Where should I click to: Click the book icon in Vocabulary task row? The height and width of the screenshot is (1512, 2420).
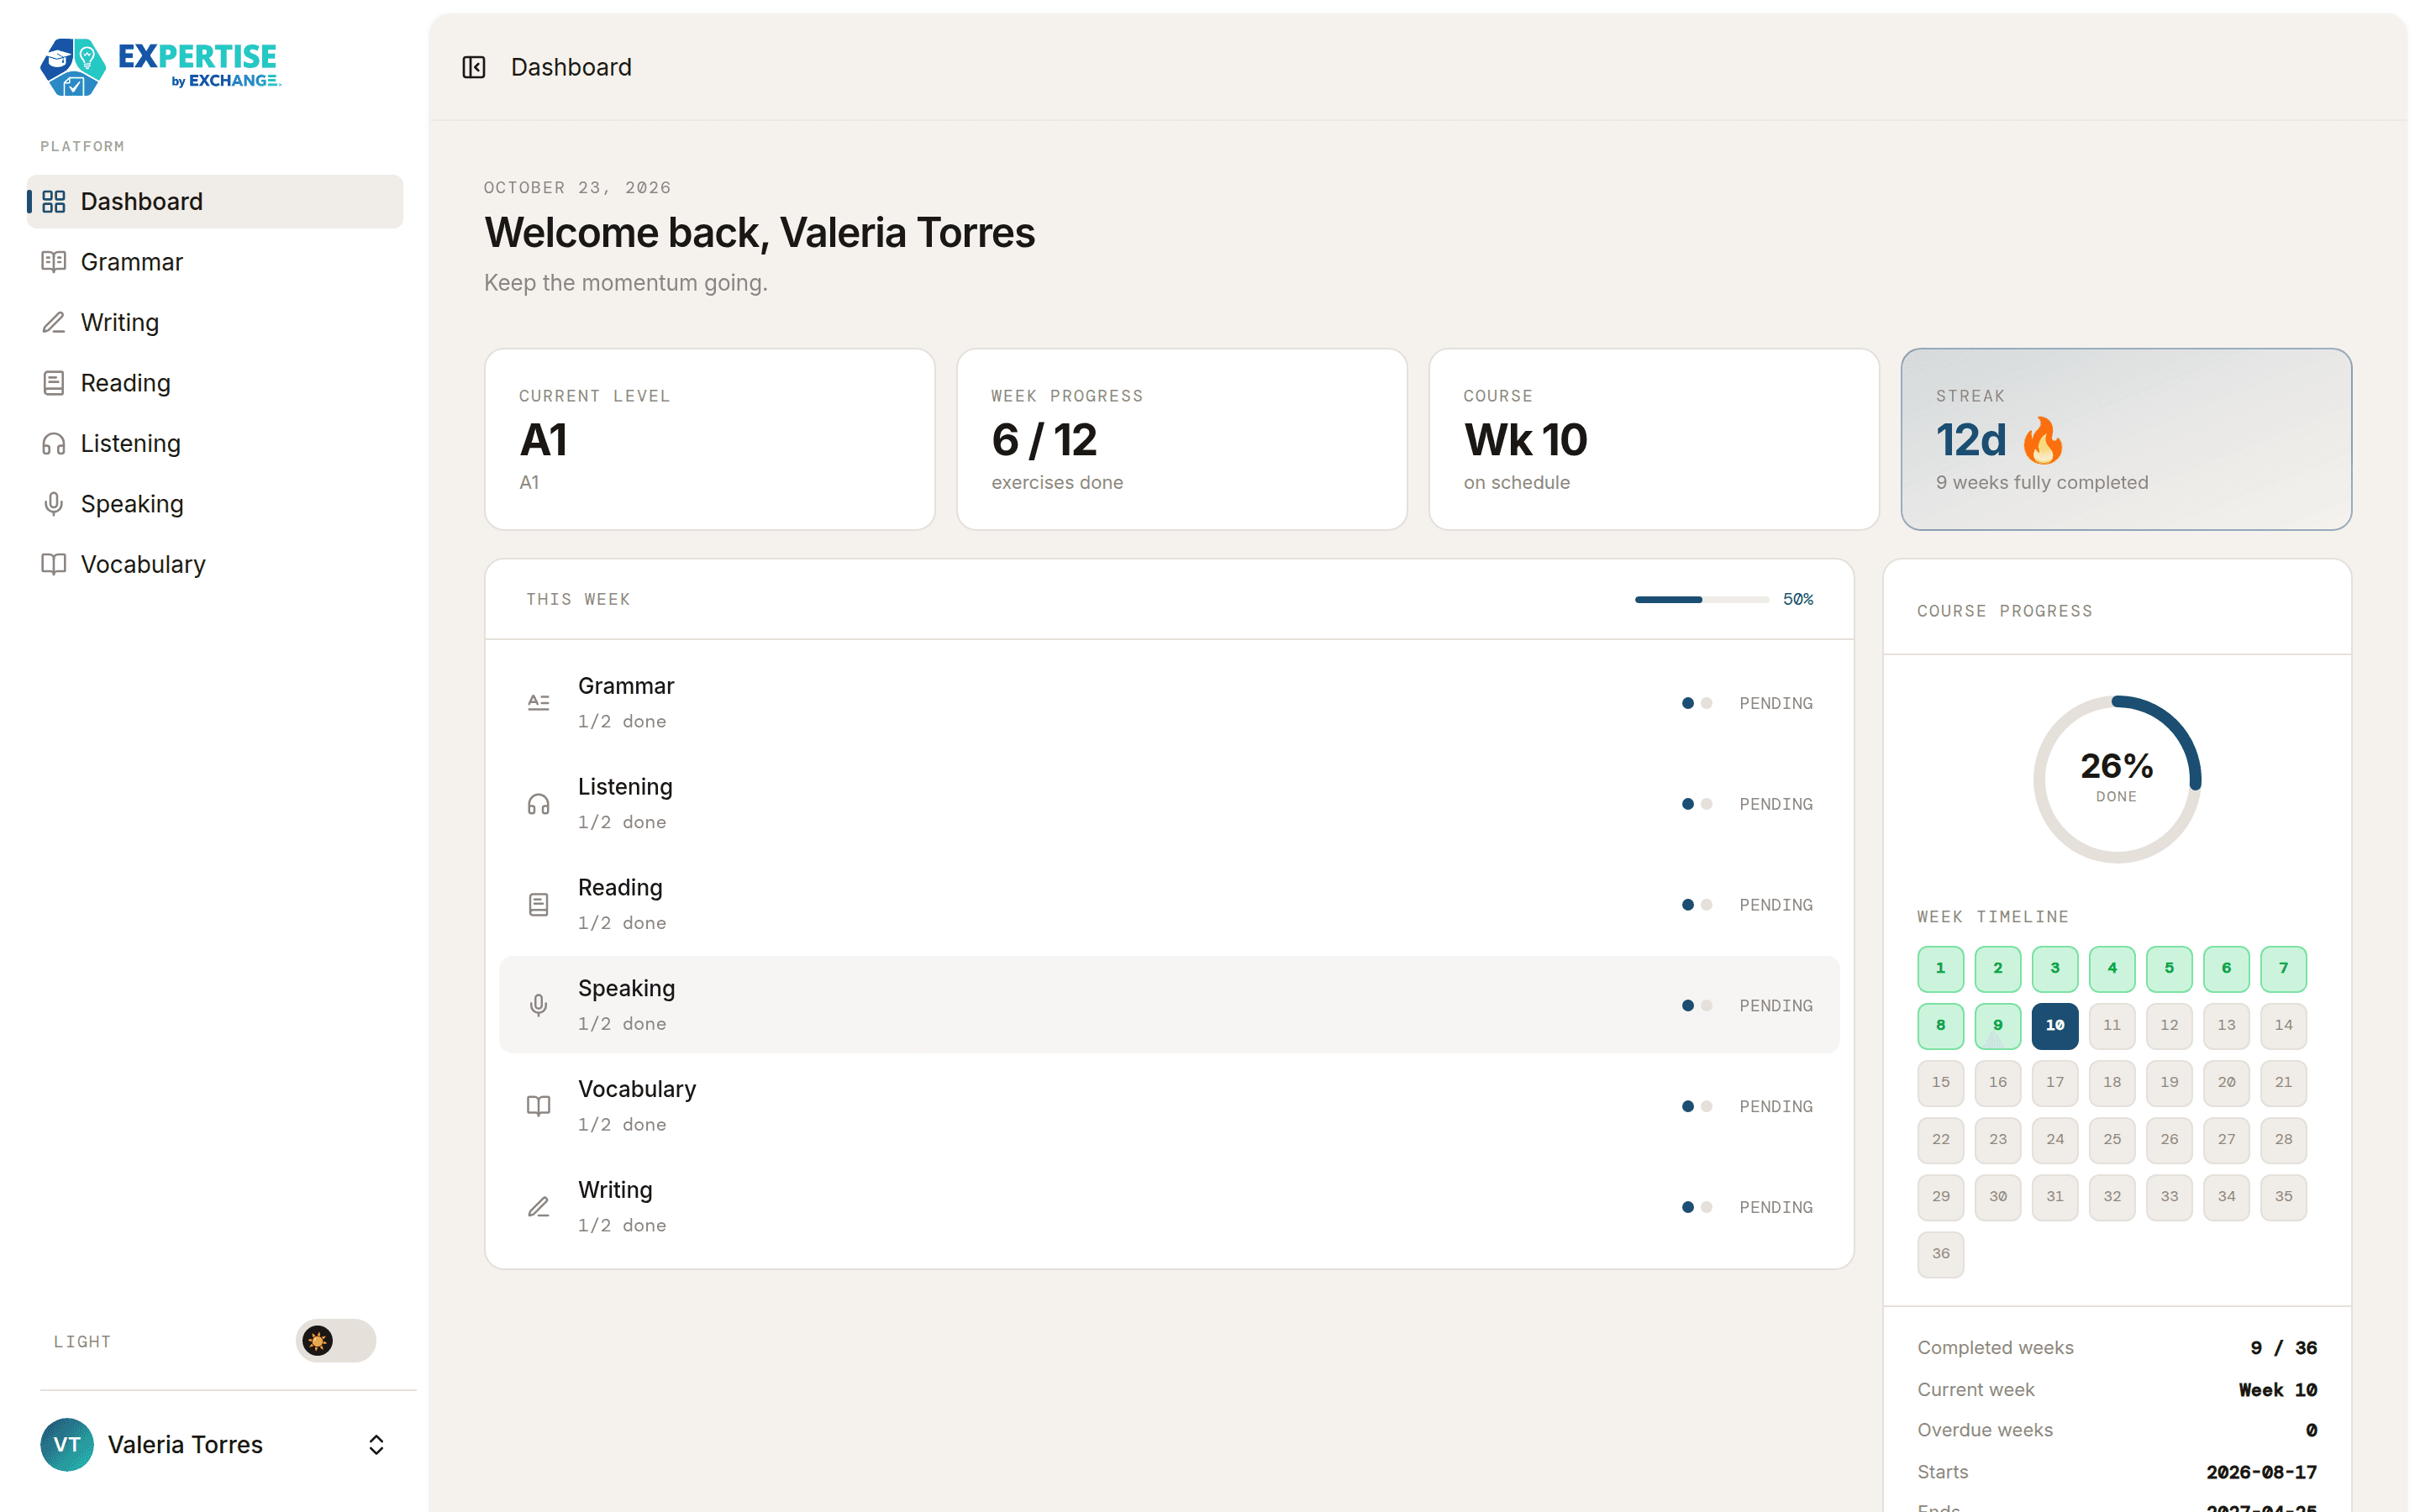[538, 1106]
